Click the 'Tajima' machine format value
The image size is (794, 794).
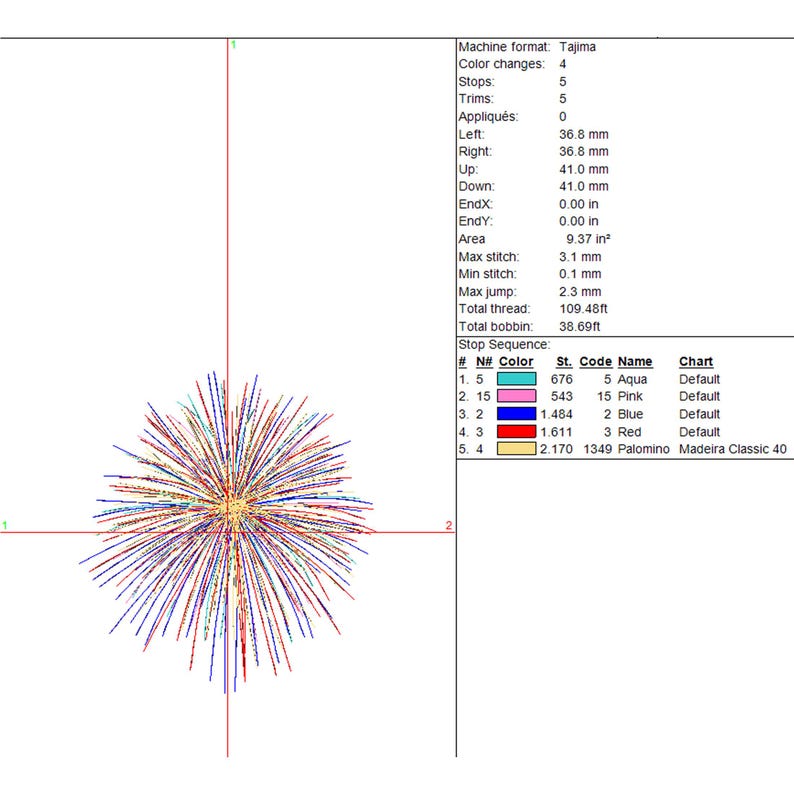577,47
